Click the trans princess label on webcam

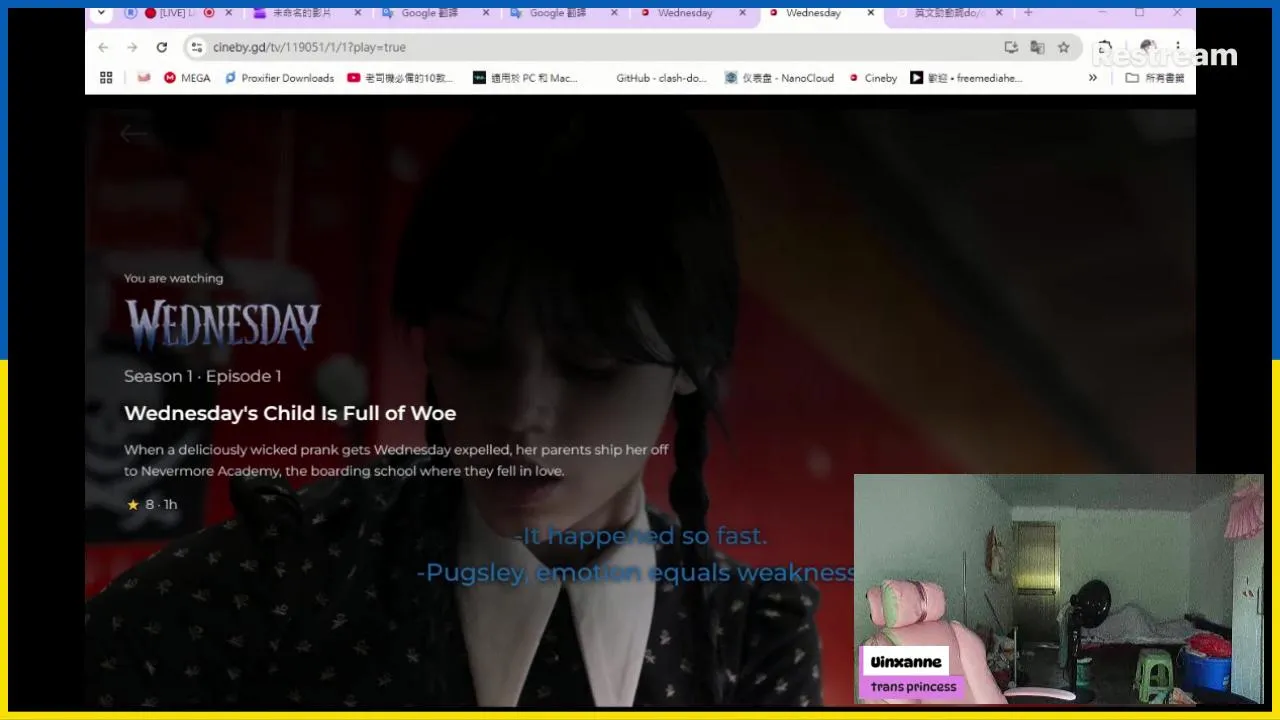[913, 686]
